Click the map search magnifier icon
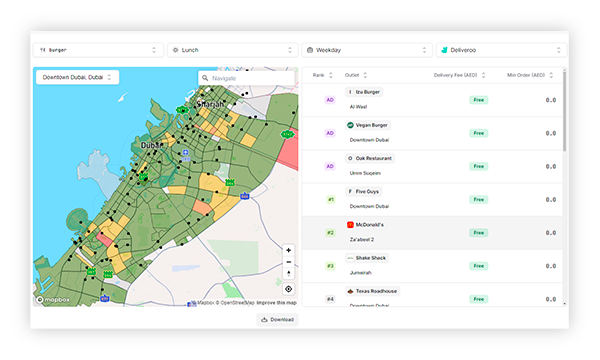Viewport: 600px width, 360px height. pos(205,78)
